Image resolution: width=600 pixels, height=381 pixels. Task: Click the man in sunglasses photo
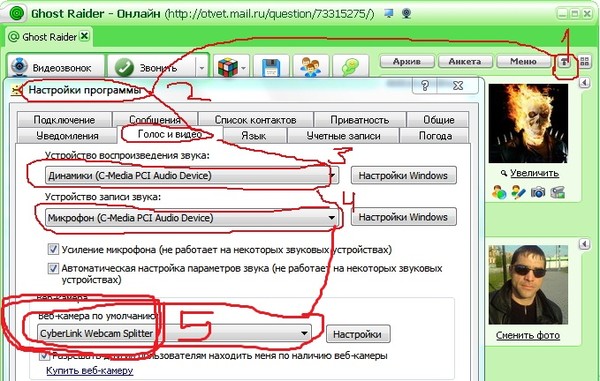point(528,285)
